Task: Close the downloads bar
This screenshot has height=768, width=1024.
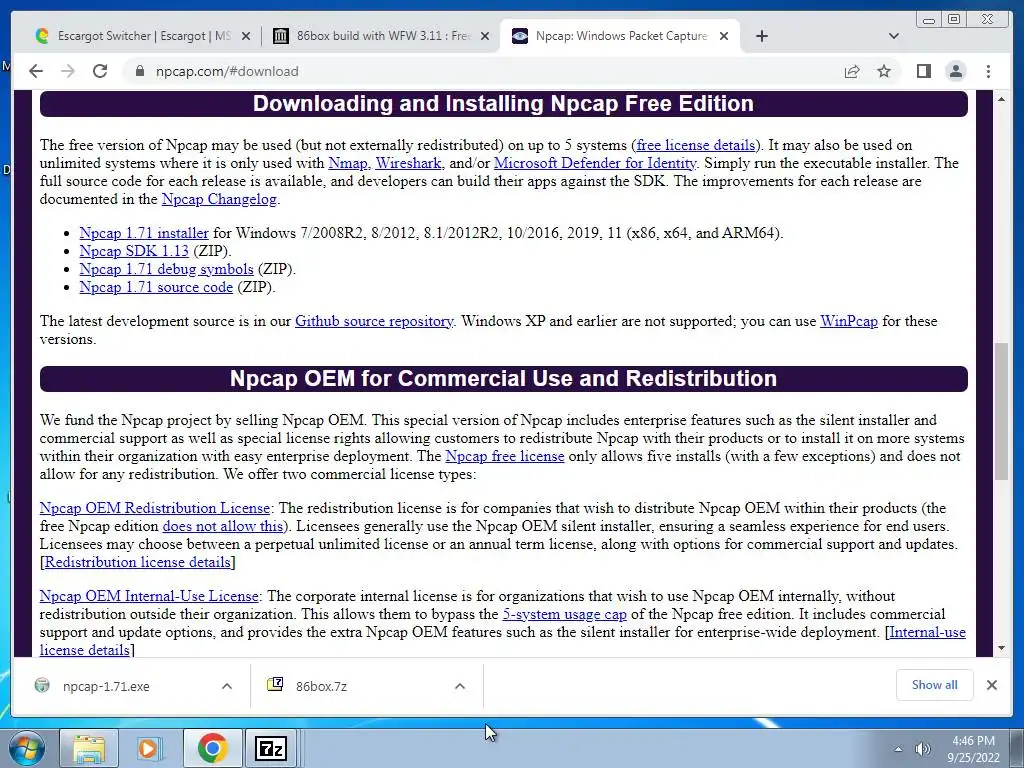Action: point(992,685)
